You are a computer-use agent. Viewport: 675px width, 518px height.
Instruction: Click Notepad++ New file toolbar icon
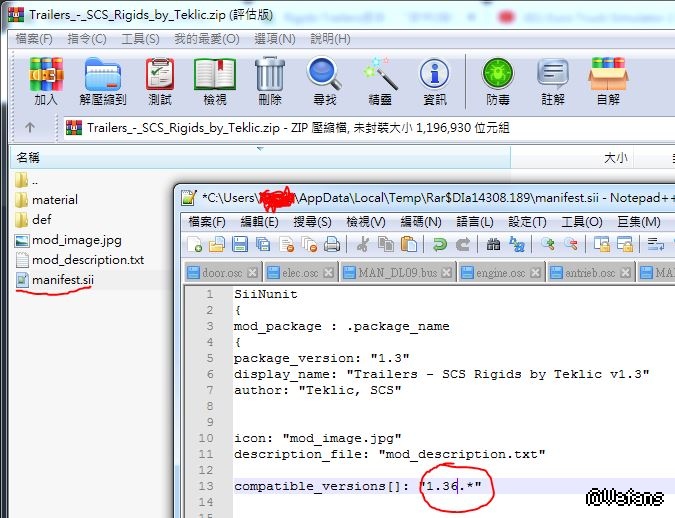point(195,245)
